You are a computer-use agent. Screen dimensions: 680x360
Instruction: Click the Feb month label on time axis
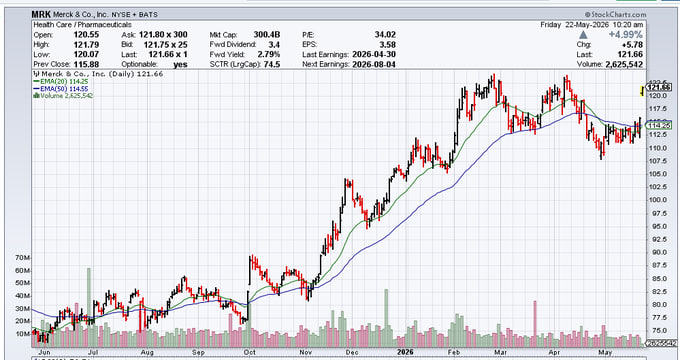pyautogui.click(x=454, y=352)
